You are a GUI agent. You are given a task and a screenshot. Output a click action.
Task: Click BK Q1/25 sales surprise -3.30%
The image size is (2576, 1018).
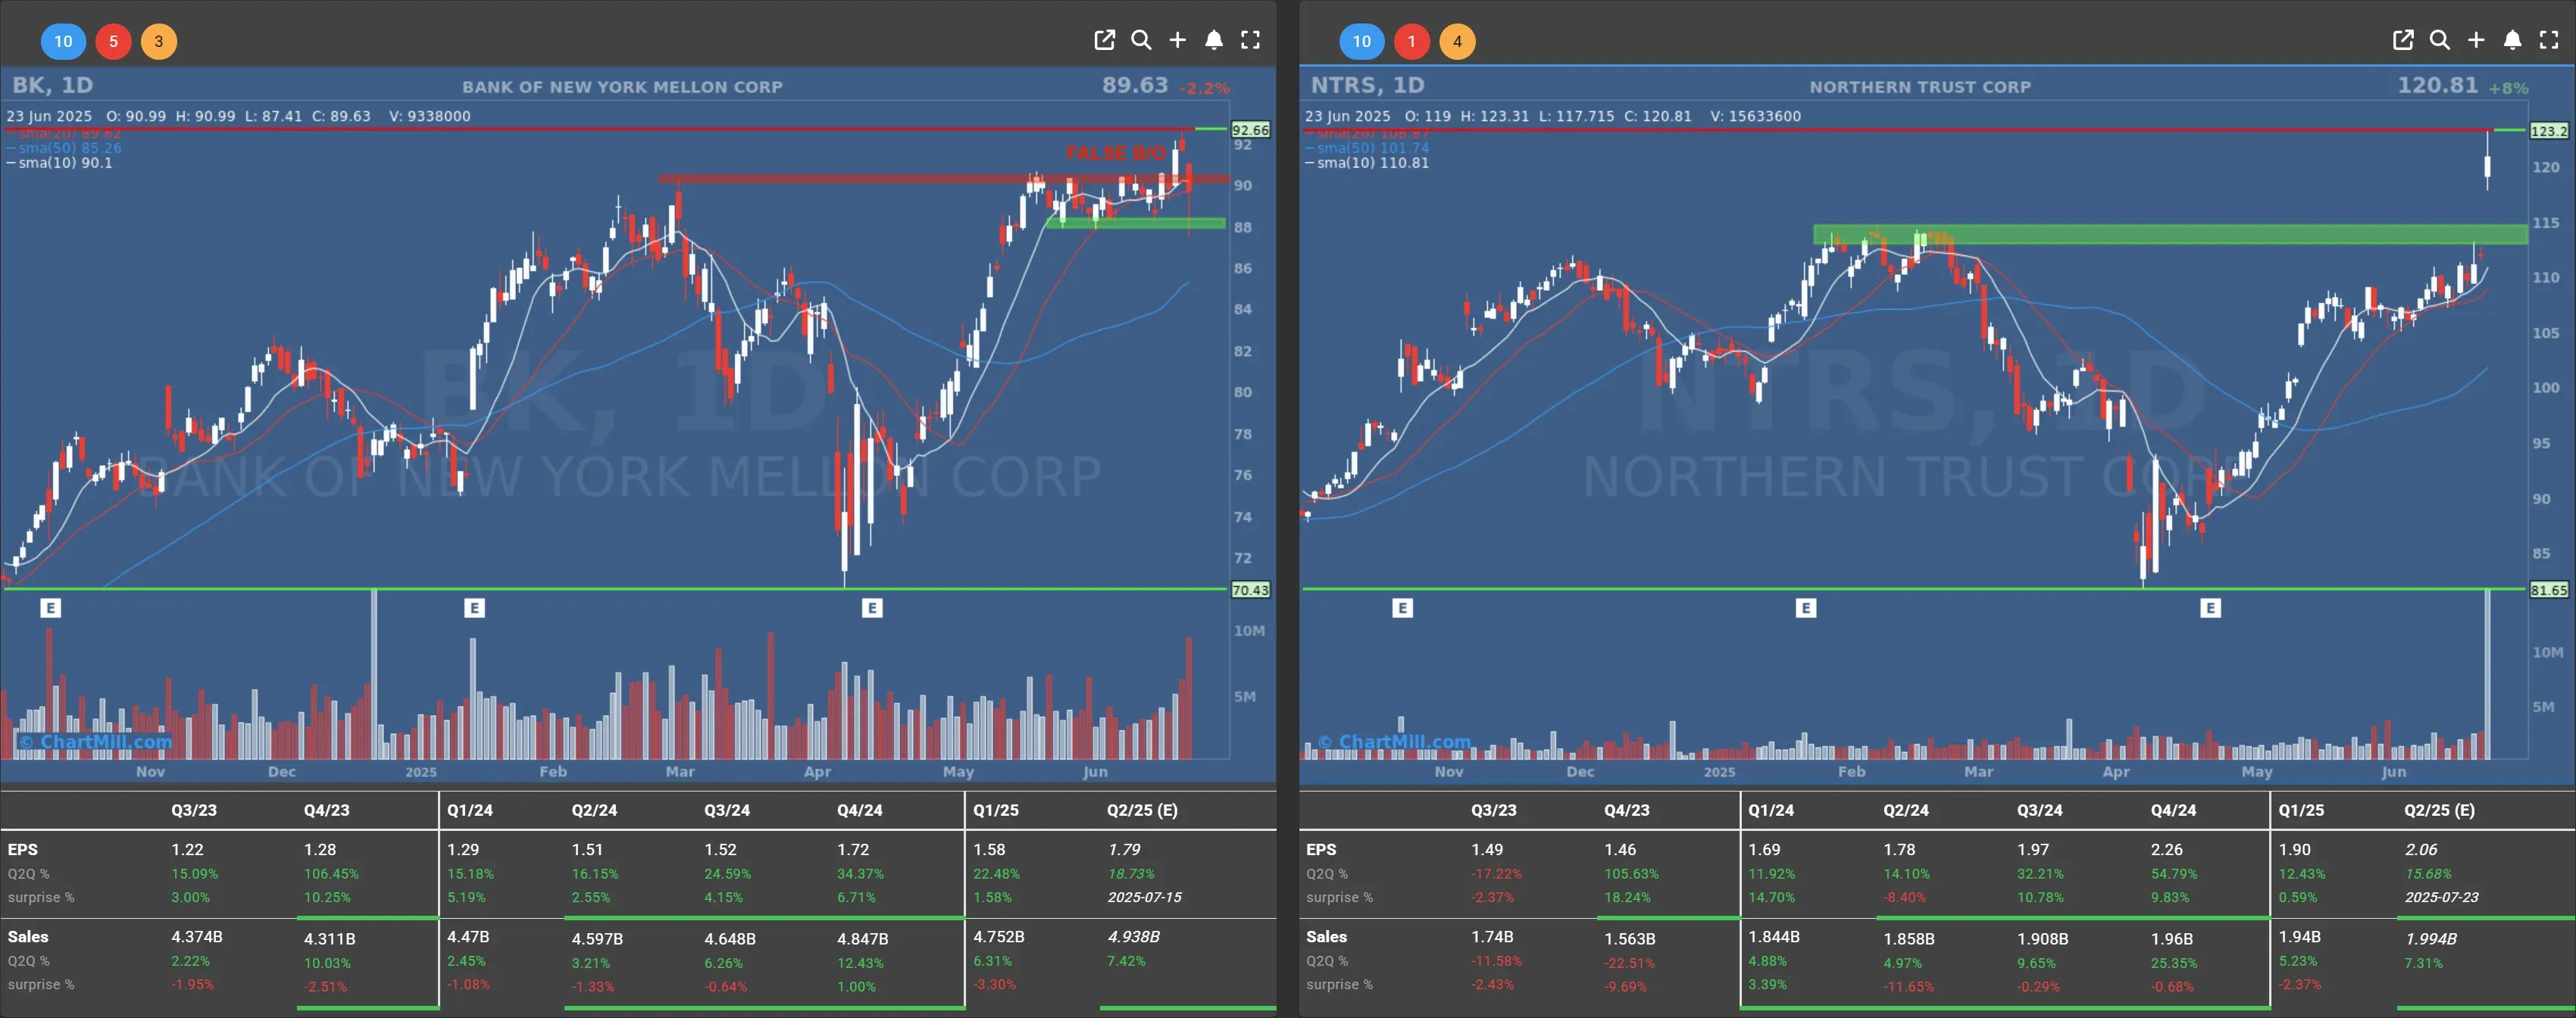click(994, 984)
